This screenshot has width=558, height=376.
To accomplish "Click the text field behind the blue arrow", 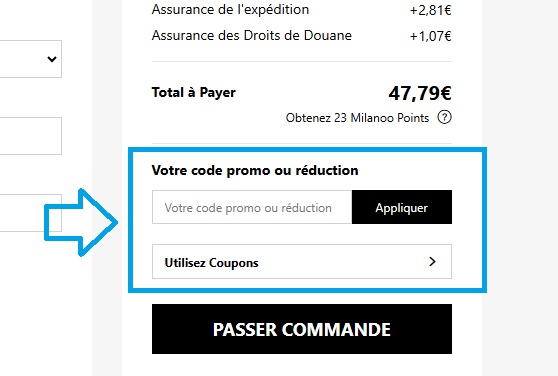I will 31,213.
